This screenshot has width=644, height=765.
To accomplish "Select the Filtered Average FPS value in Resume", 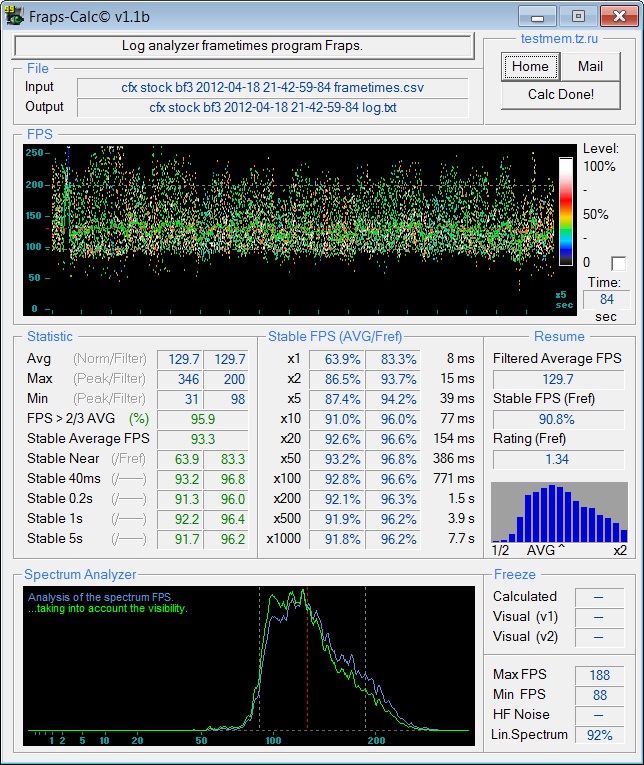I will [557, 380].
